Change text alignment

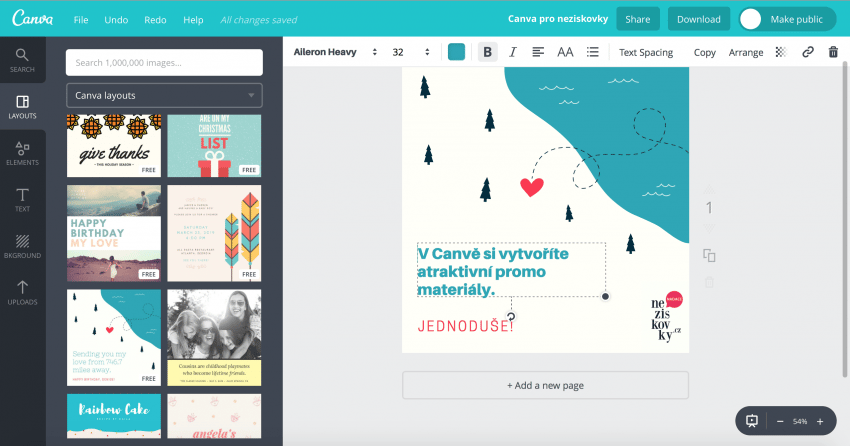pos(538,52)
